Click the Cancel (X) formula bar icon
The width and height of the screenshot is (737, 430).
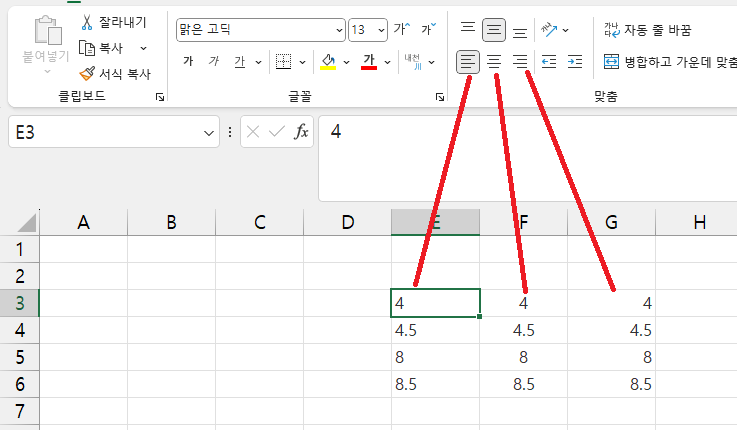pyautogui.click(x=253, y=132)
